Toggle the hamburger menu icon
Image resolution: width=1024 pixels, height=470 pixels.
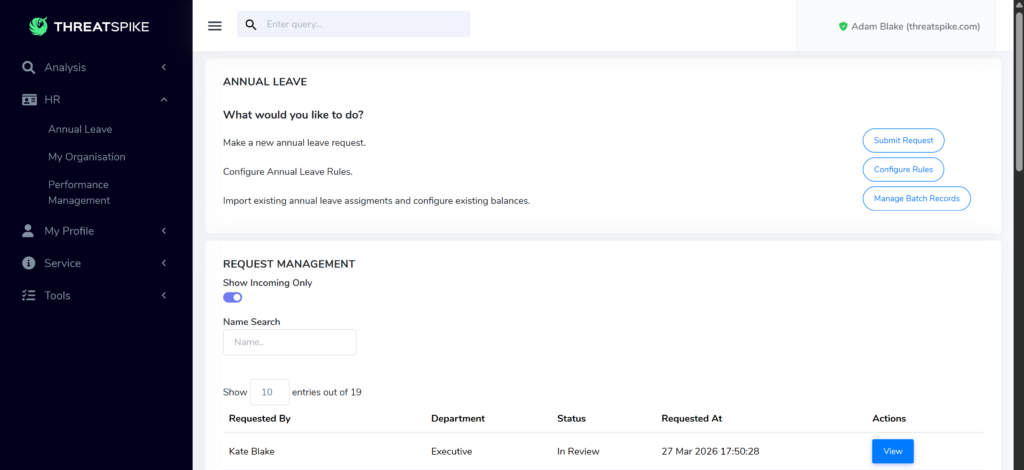click(215, 25)
